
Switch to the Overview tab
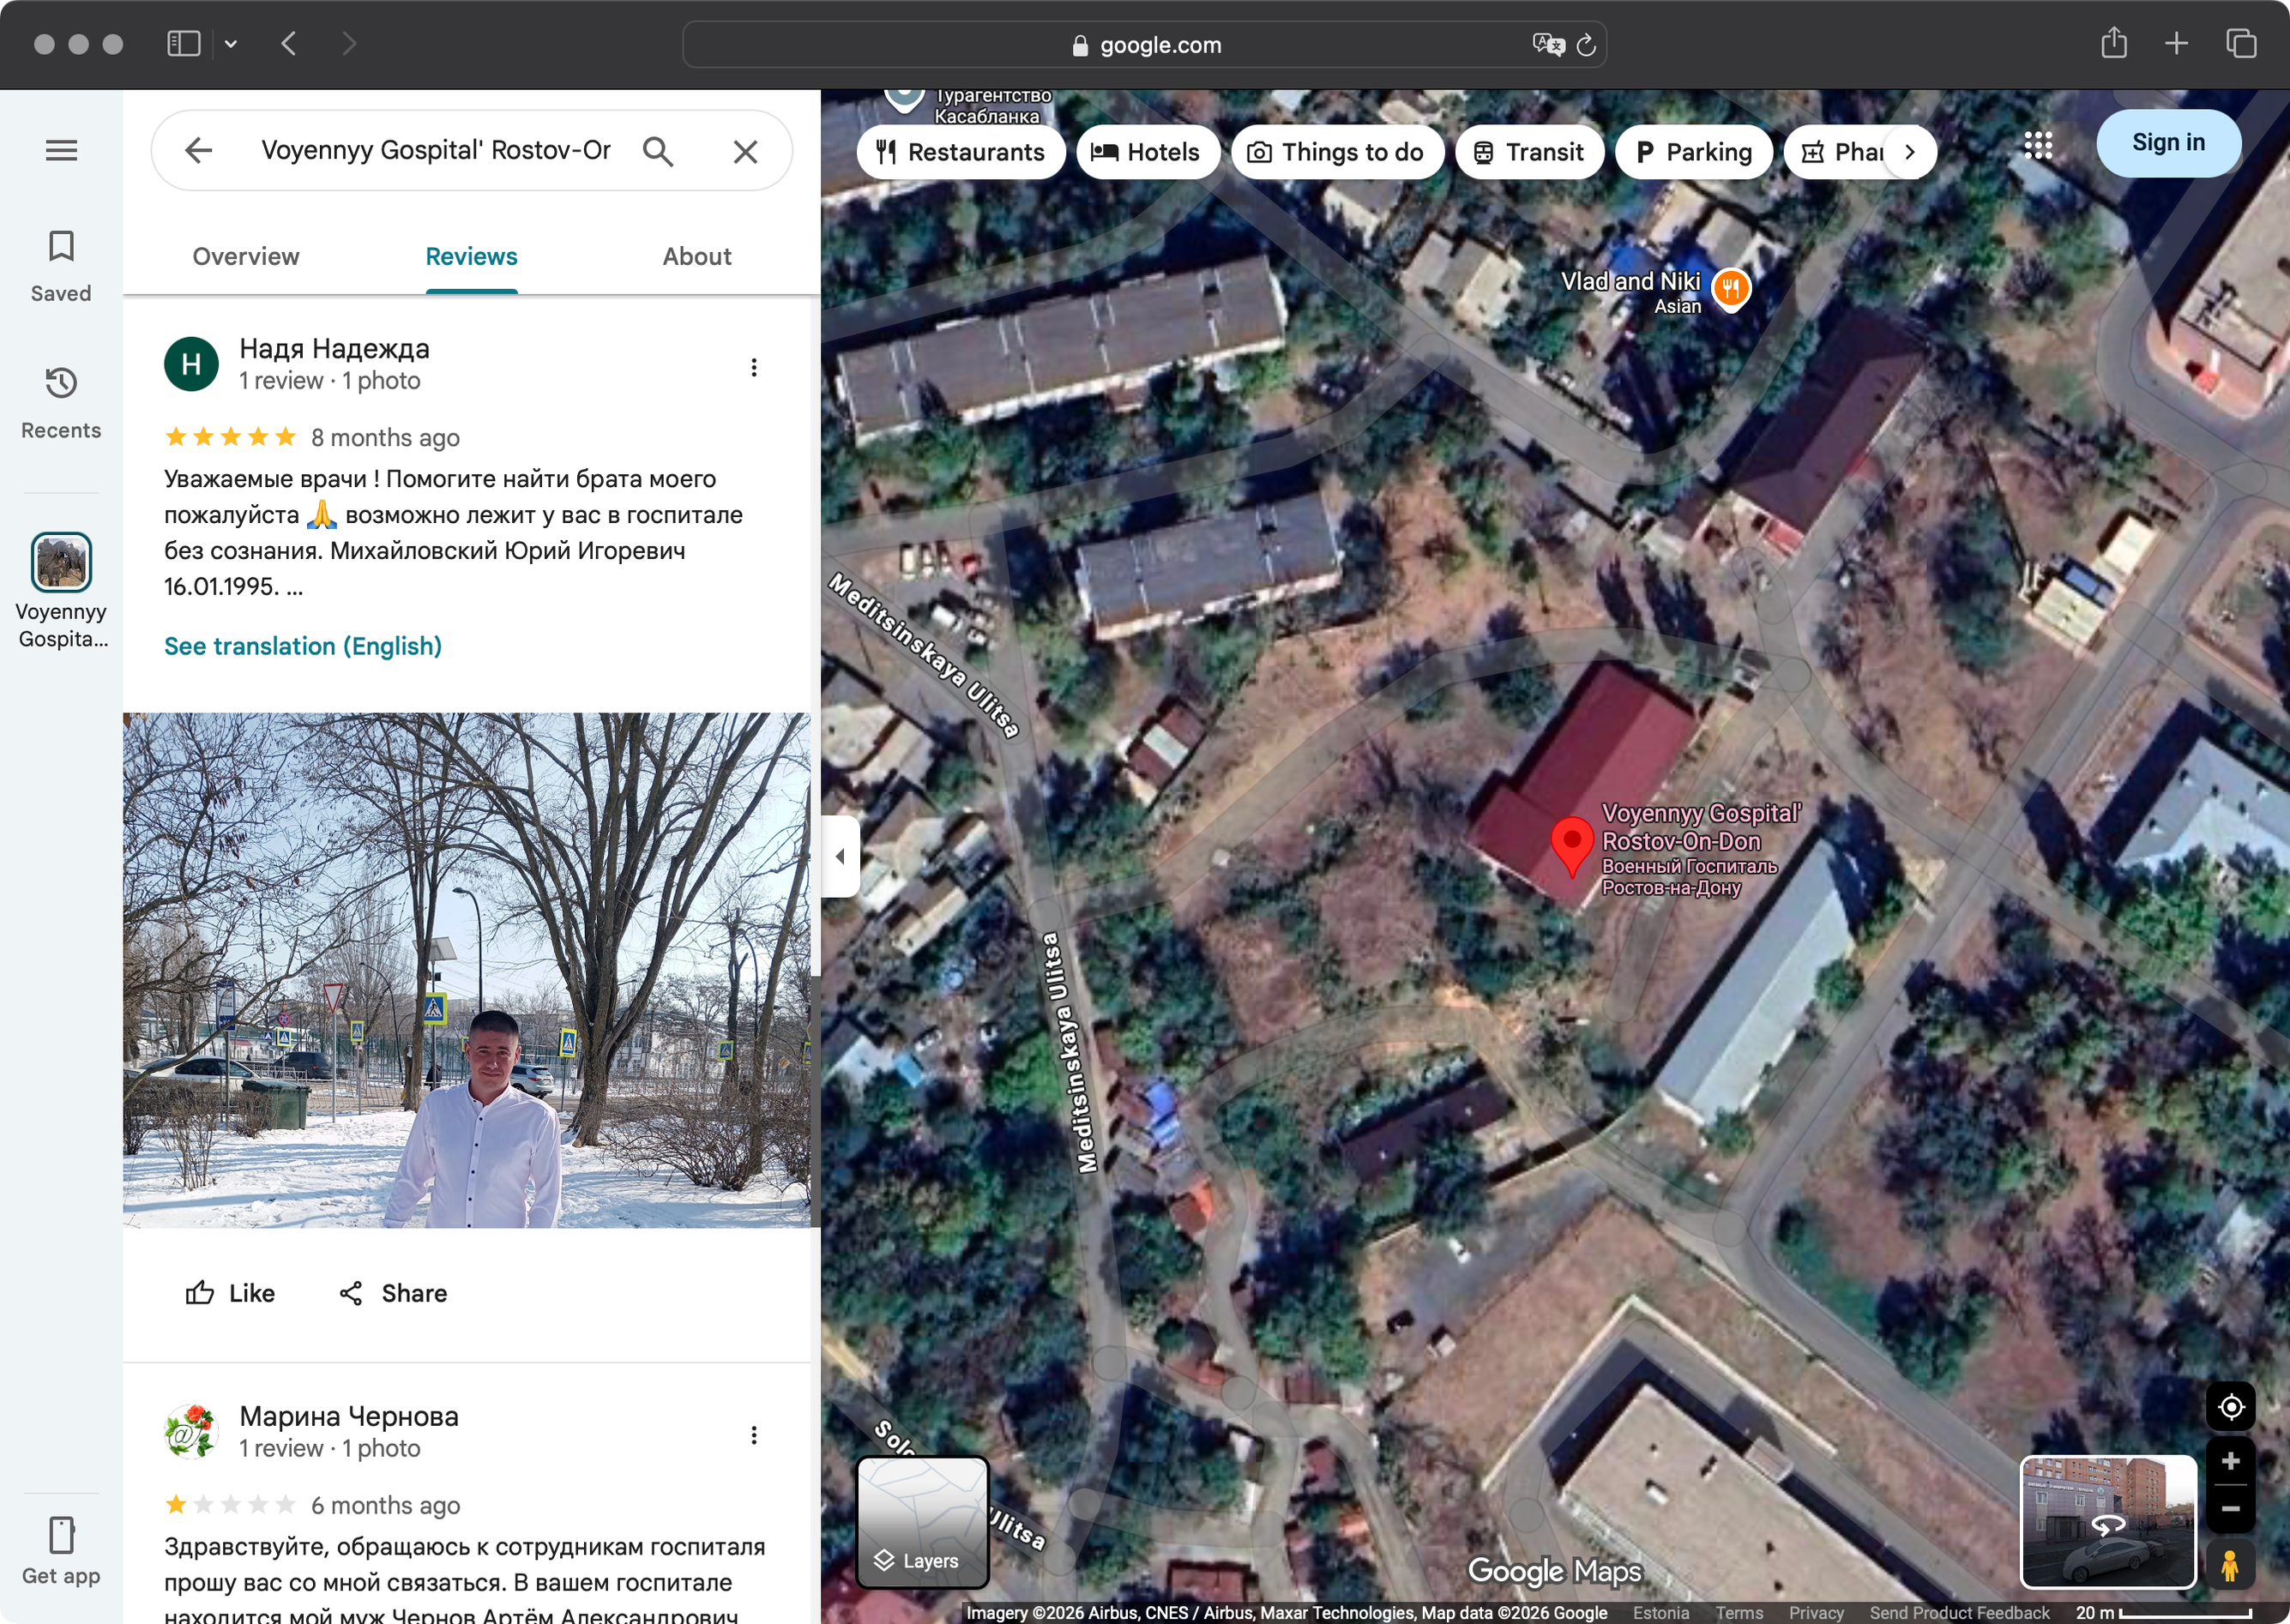pyautogui.click(x=246, y=256)
